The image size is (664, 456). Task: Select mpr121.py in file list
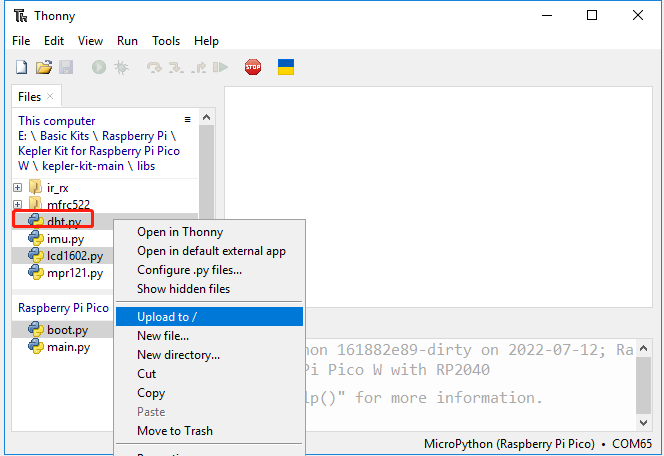point(75,273)
